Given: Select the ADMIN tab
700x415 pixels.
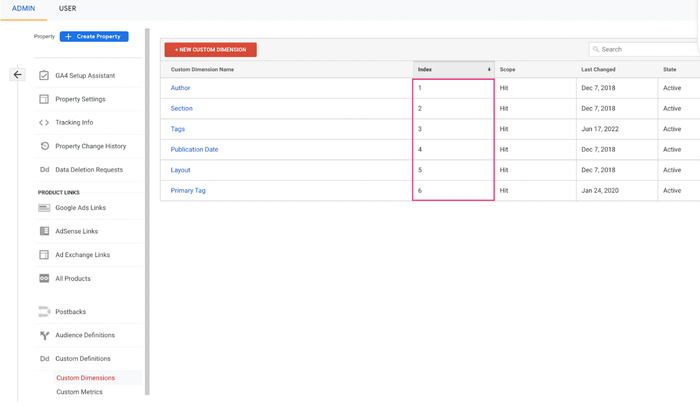Looking at the screenshot, I should coord(23,9).
